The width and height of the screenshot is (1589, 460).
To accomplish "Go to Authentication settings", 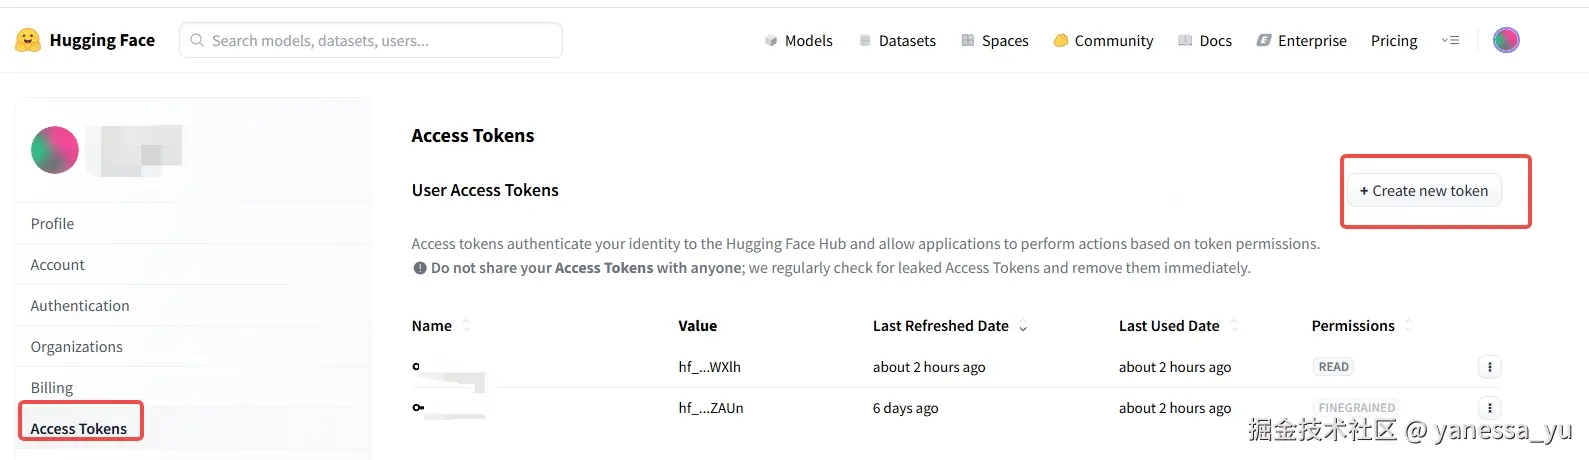I will pyautogui.click(x=80, y=306).
